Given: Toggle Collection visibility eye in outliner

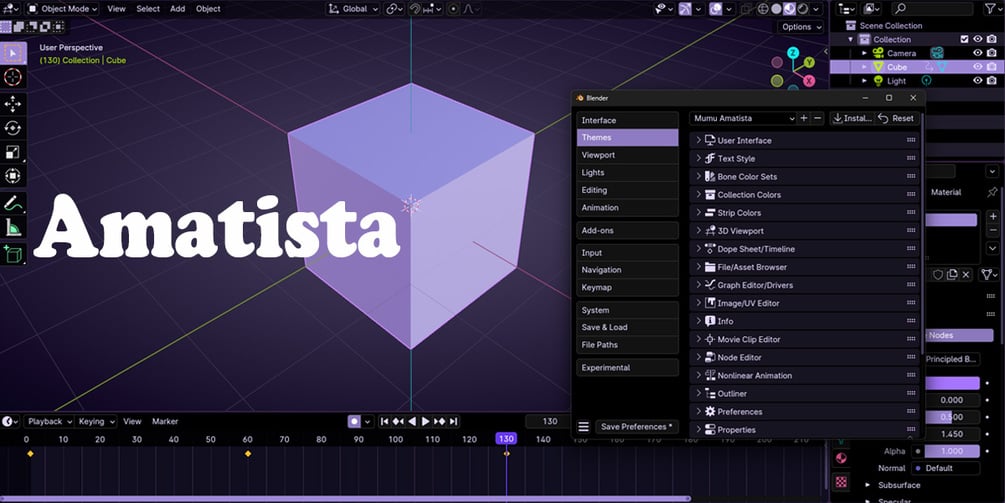Looking at the screenshot, I should coord(977,39).
